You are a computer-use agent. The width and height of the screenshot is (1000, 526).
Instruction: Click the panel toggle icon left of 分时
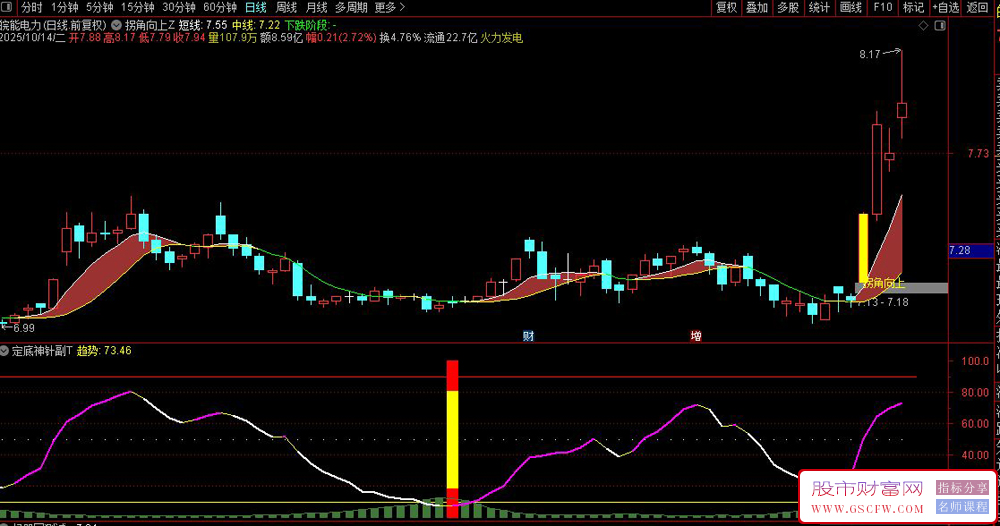pyautogui.click(x=7, y=7)
